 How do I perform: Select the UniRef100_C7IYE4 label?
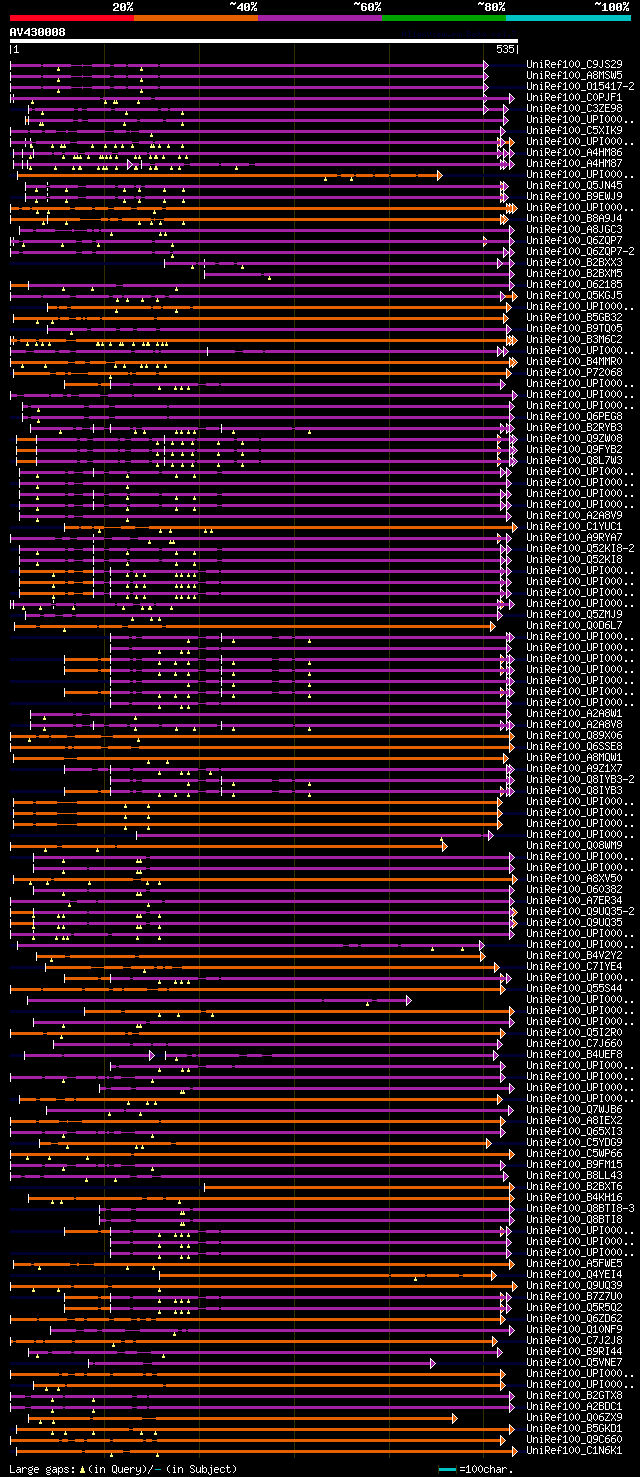574,966
